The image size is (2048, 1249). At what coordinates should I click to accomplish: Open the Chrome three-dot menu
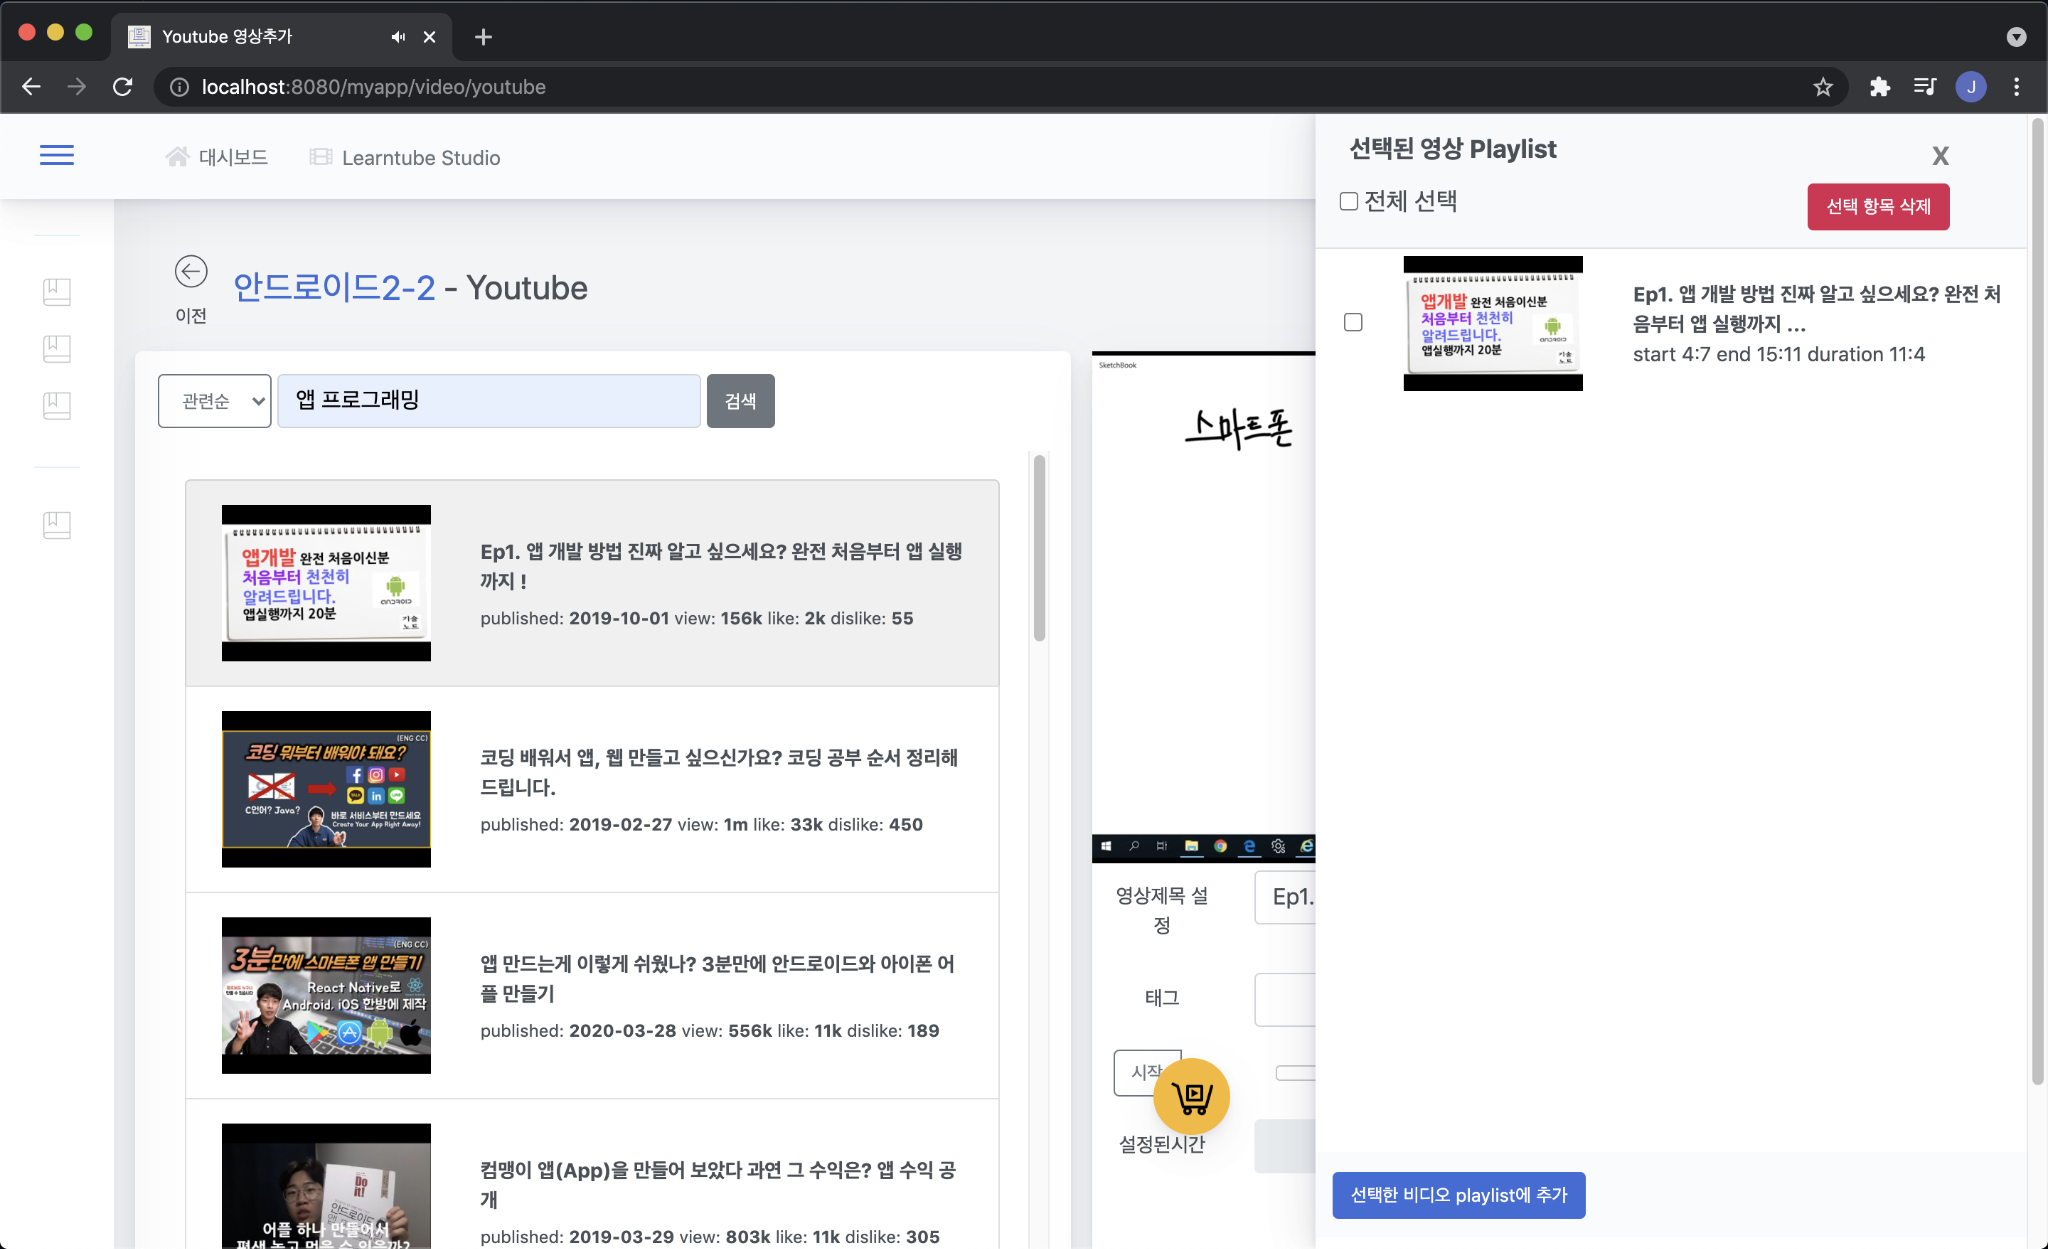click(x=2017, y=87)
